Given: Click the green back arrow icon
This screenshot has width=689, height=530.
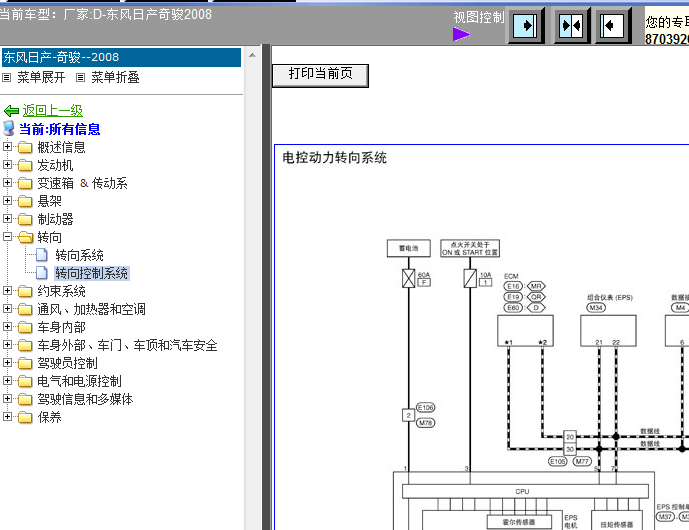Looking at the screenshot, I should pyautogui.click(x=11, y=111).
